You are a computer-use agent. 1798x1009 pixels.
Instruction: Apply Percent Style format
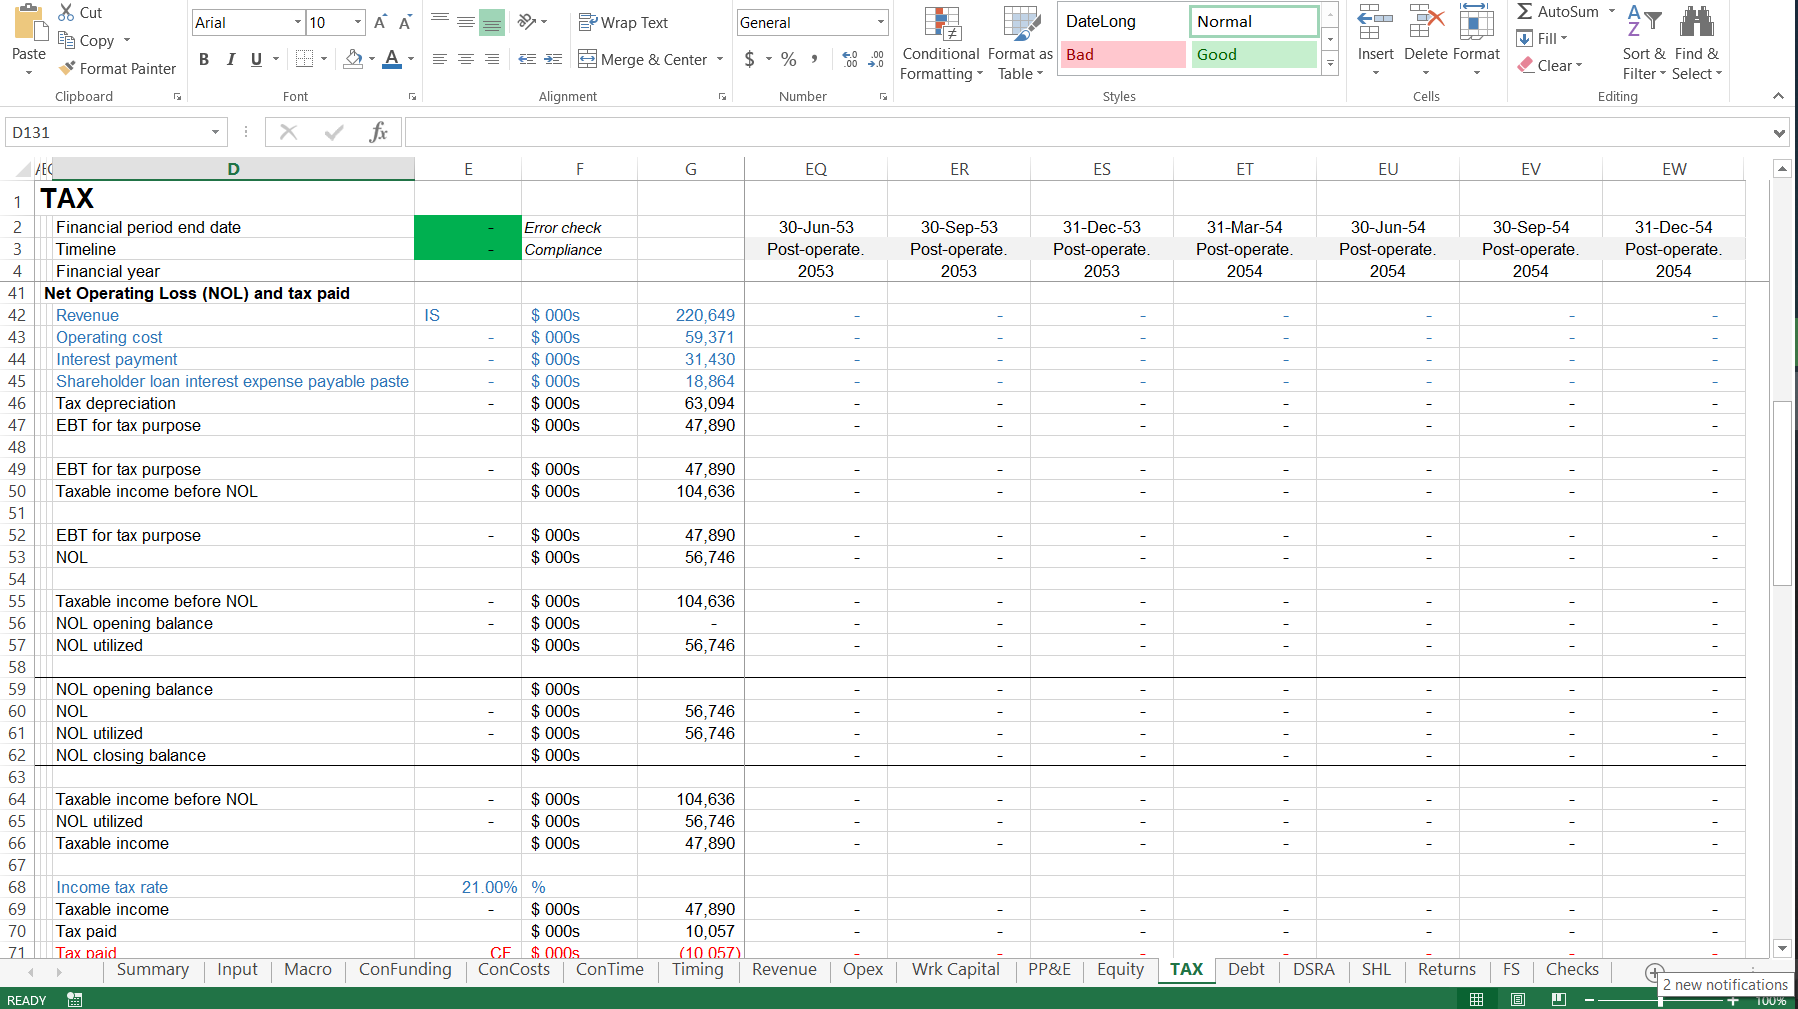coord(789,59)
